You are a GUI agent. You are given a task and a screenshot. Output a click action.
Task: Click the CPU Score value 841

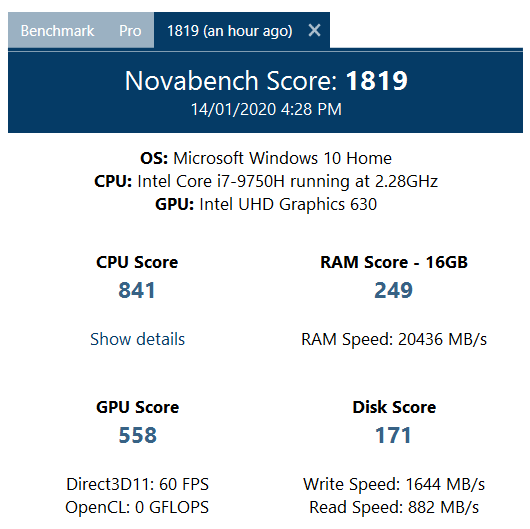click(137, 290)
